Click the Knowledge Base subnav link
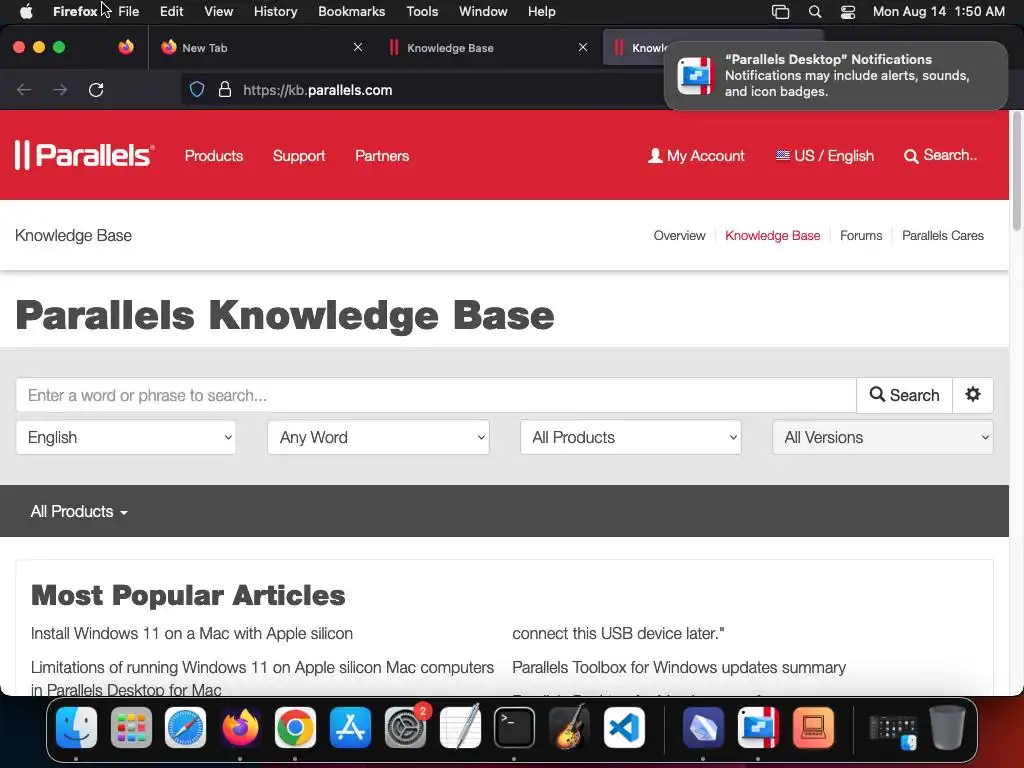Viewport: 1024px width, 768px height. tap(773, 235)
